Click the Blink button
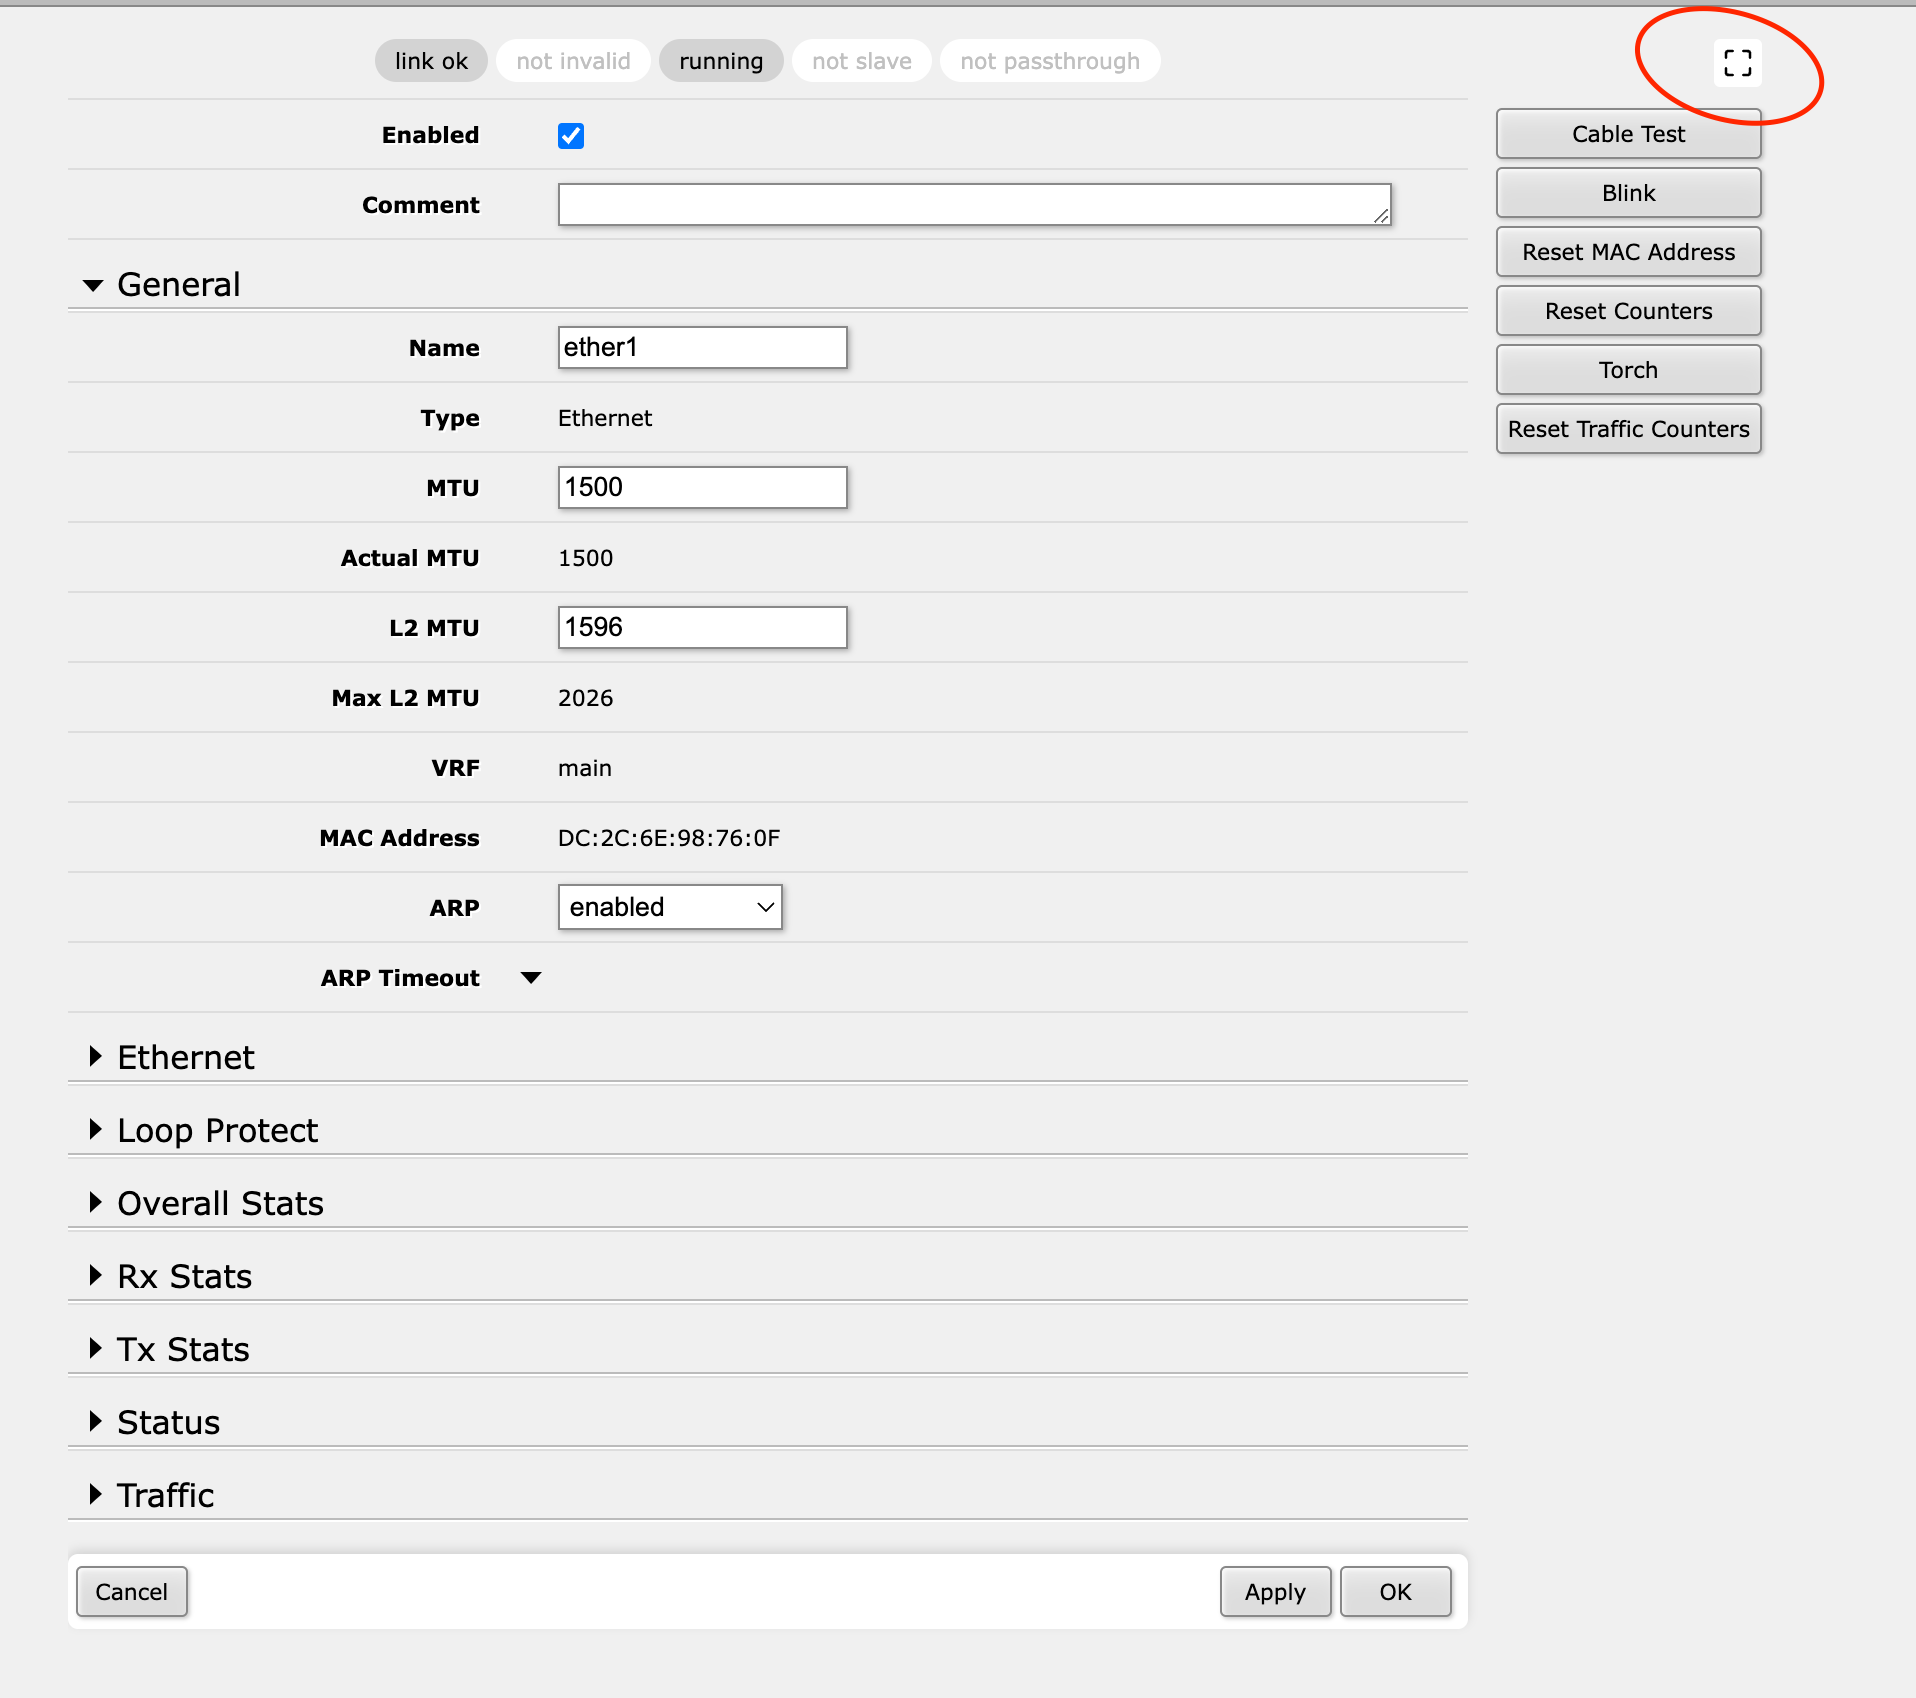Screen dimensions: 1916x1698 pyautogui.click(x=1628, y=192)
